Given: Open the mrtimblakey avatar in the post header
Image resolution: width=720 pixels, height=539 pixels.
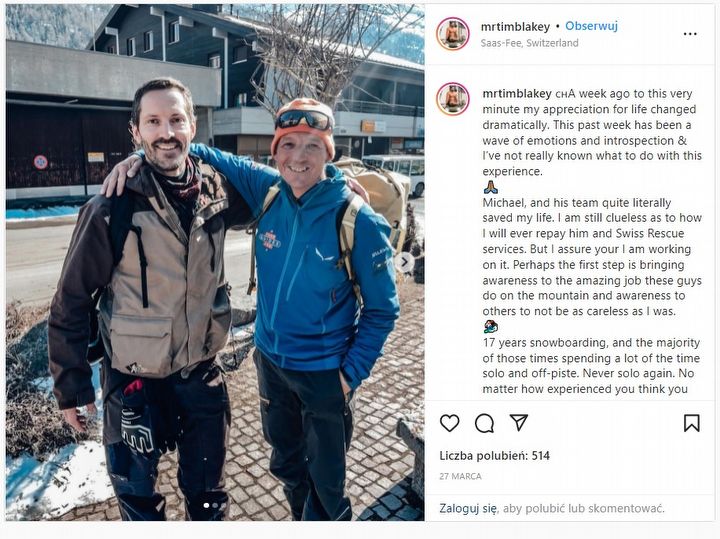Looking at the screenshot, I should coord(453,34).
